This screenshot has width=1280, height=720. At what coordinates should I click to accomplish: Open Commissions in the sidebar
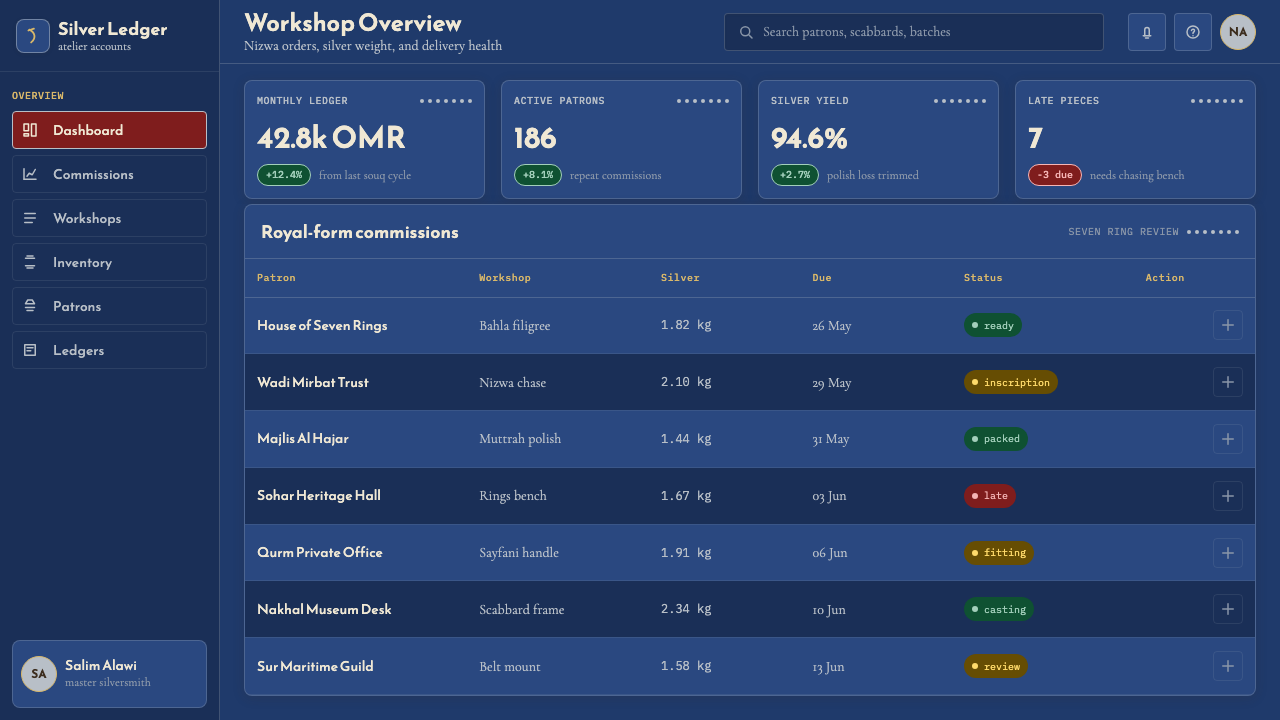pyautogui.click(x=109, y=174)
